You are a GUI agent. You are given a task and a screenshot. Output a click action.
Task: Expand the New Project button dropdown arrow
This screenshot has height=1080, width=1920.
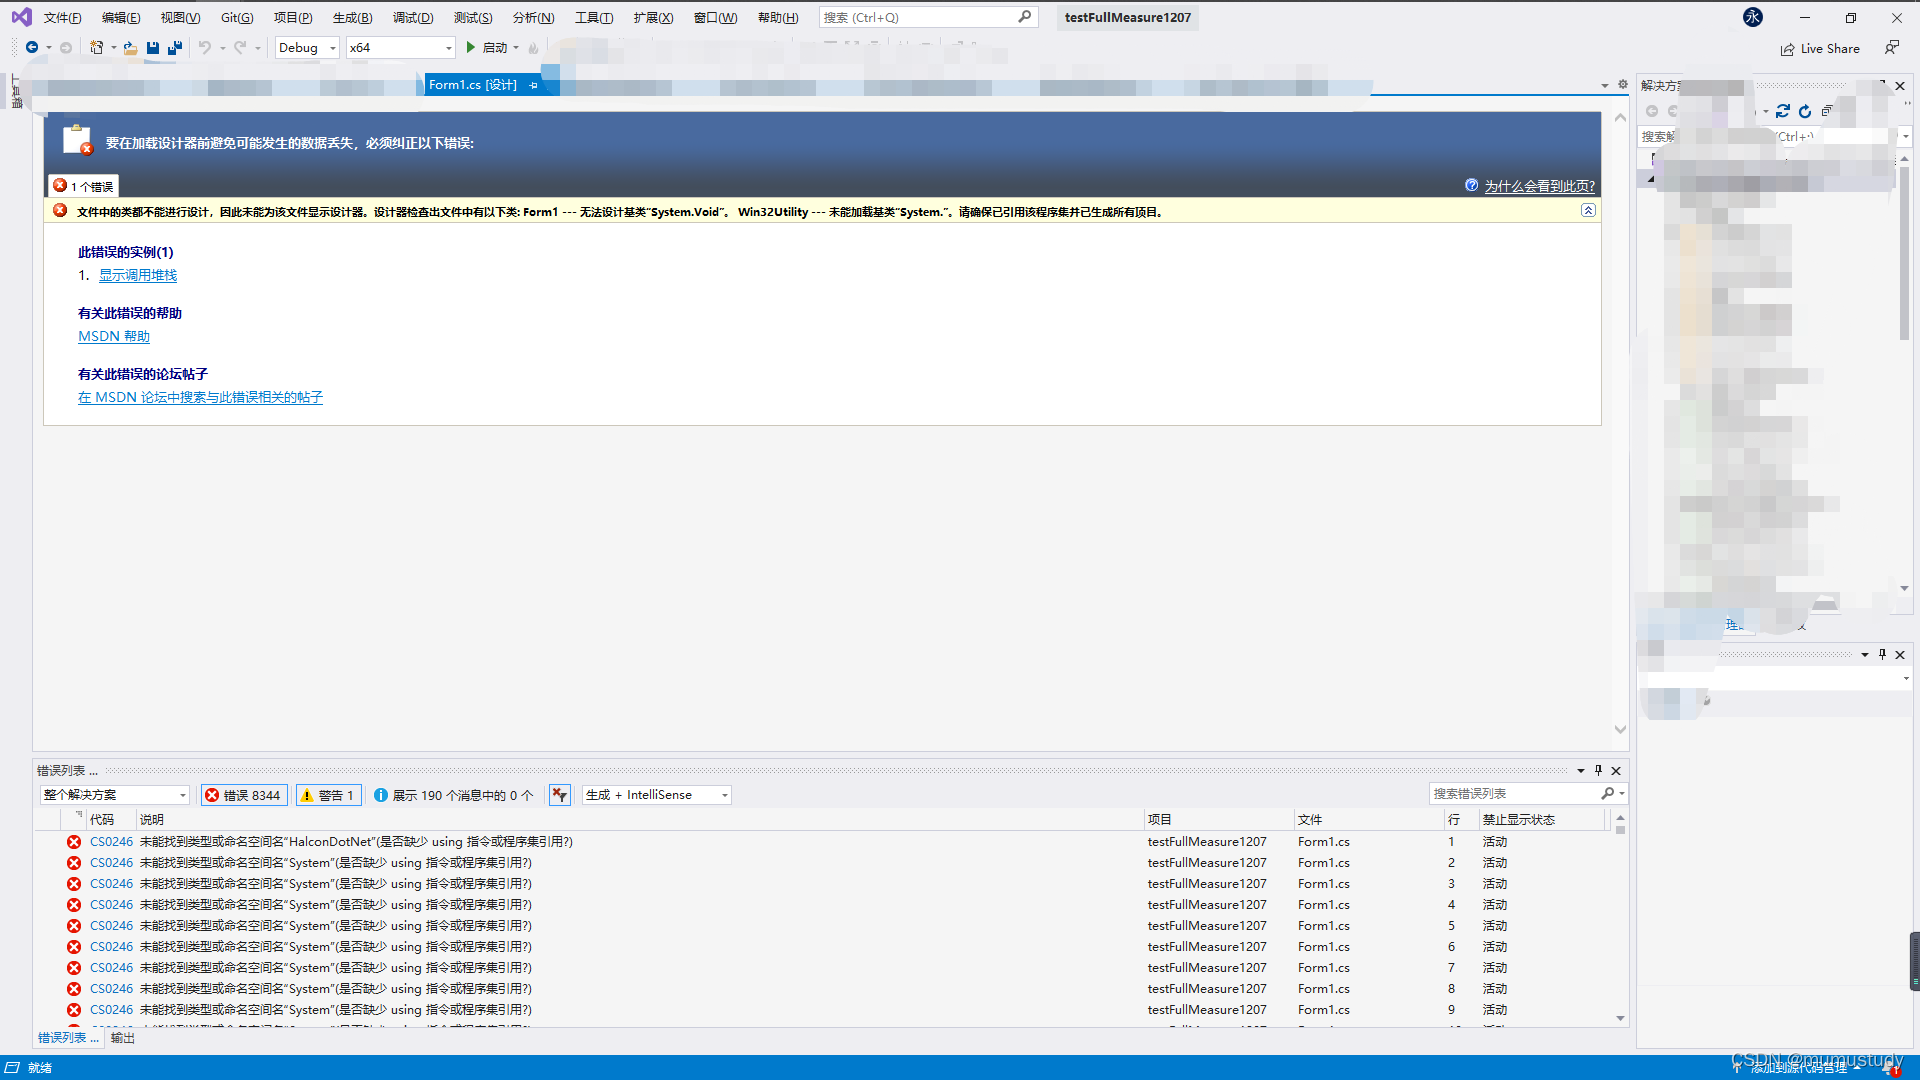tap(114, 48)
